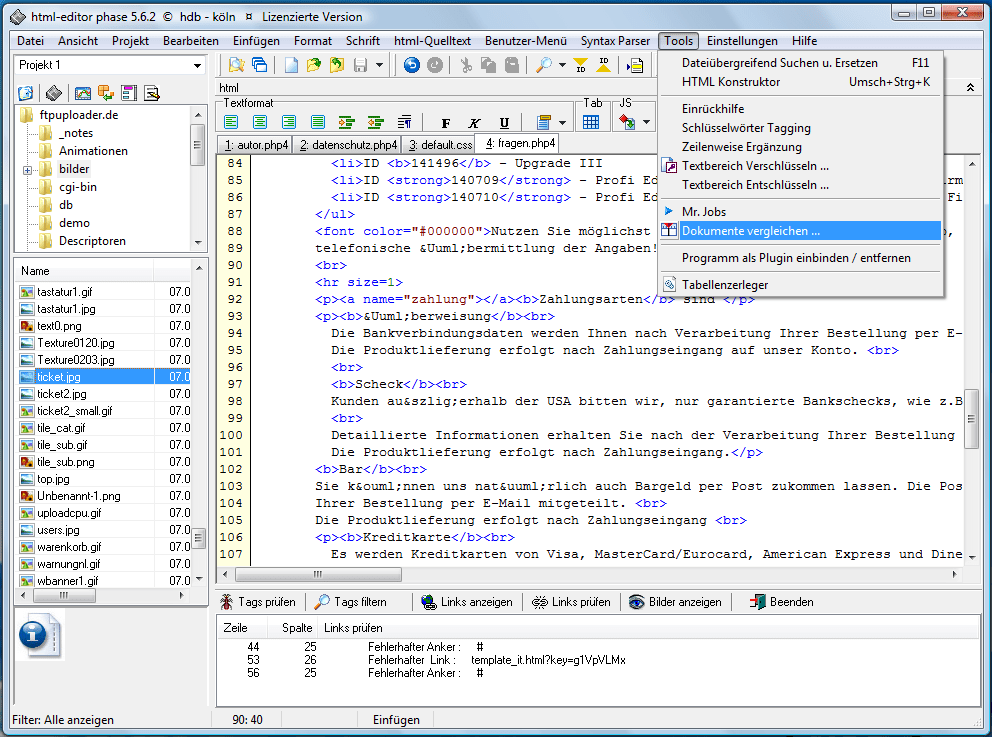Click the reload folder icon with the curved arrow
This screenshot has width=992, height=737.
(x=337, y=65)
